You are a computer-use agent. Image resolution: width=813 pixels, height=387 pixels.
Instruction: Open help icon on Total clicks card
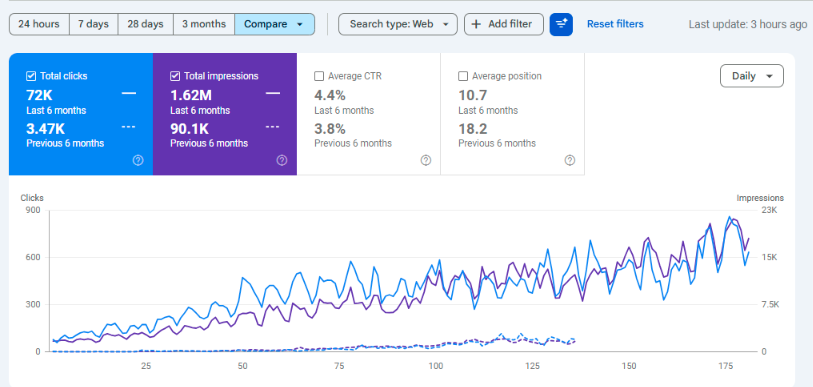point(138,160)
